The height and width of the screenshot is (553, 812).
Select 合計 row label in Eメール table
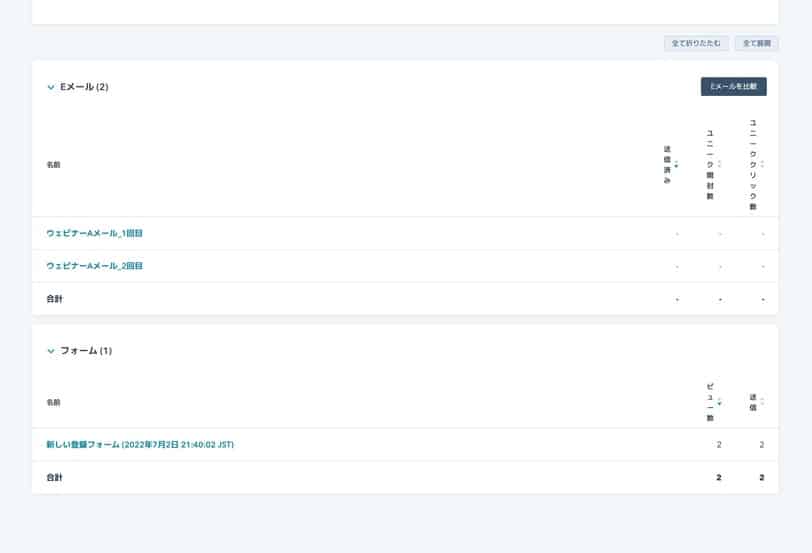click(x=54, y=299)
